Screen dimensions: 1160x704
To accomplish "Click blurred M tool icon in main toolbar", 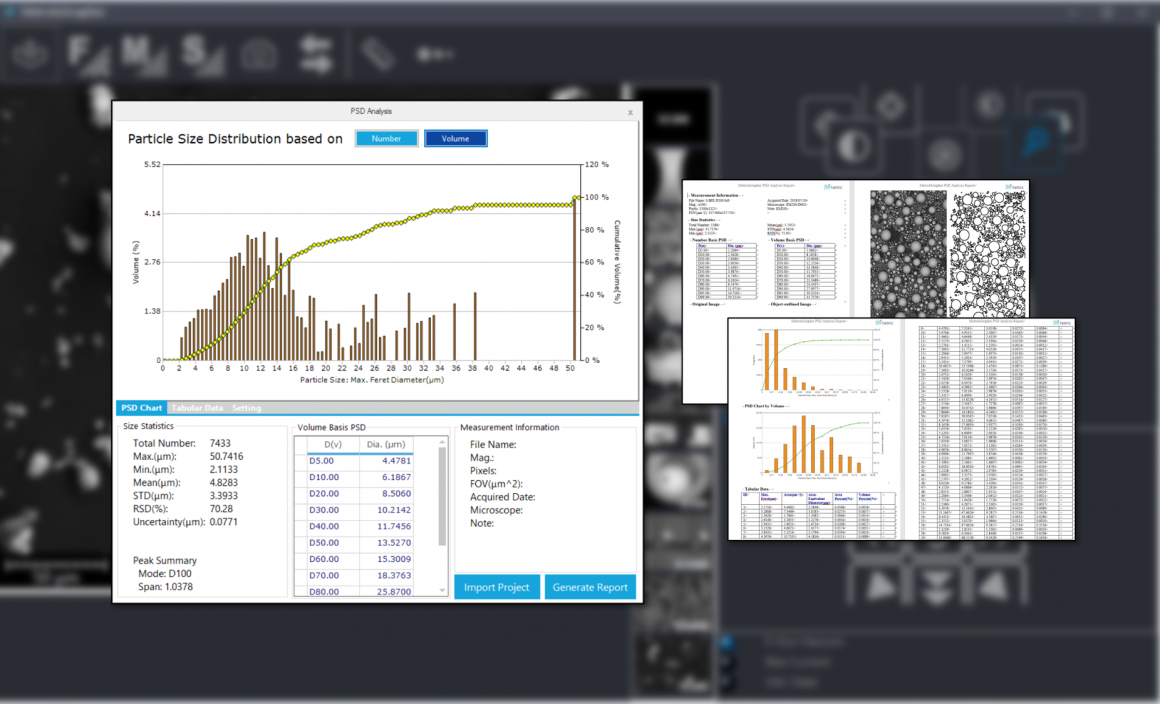I will pyautogui.click(x=143, y=55).
